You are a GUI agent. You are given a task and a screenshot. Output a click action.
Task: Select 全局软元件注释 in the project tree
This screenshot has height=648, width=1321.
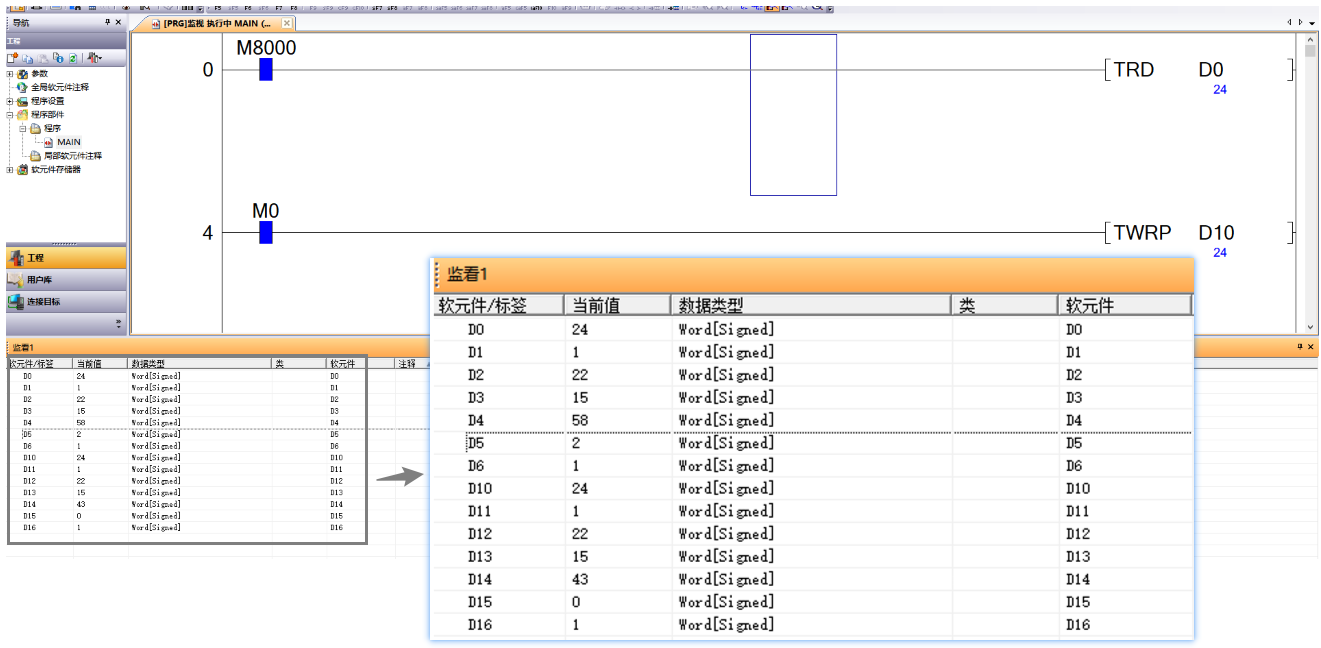click(x=59, y=87)
